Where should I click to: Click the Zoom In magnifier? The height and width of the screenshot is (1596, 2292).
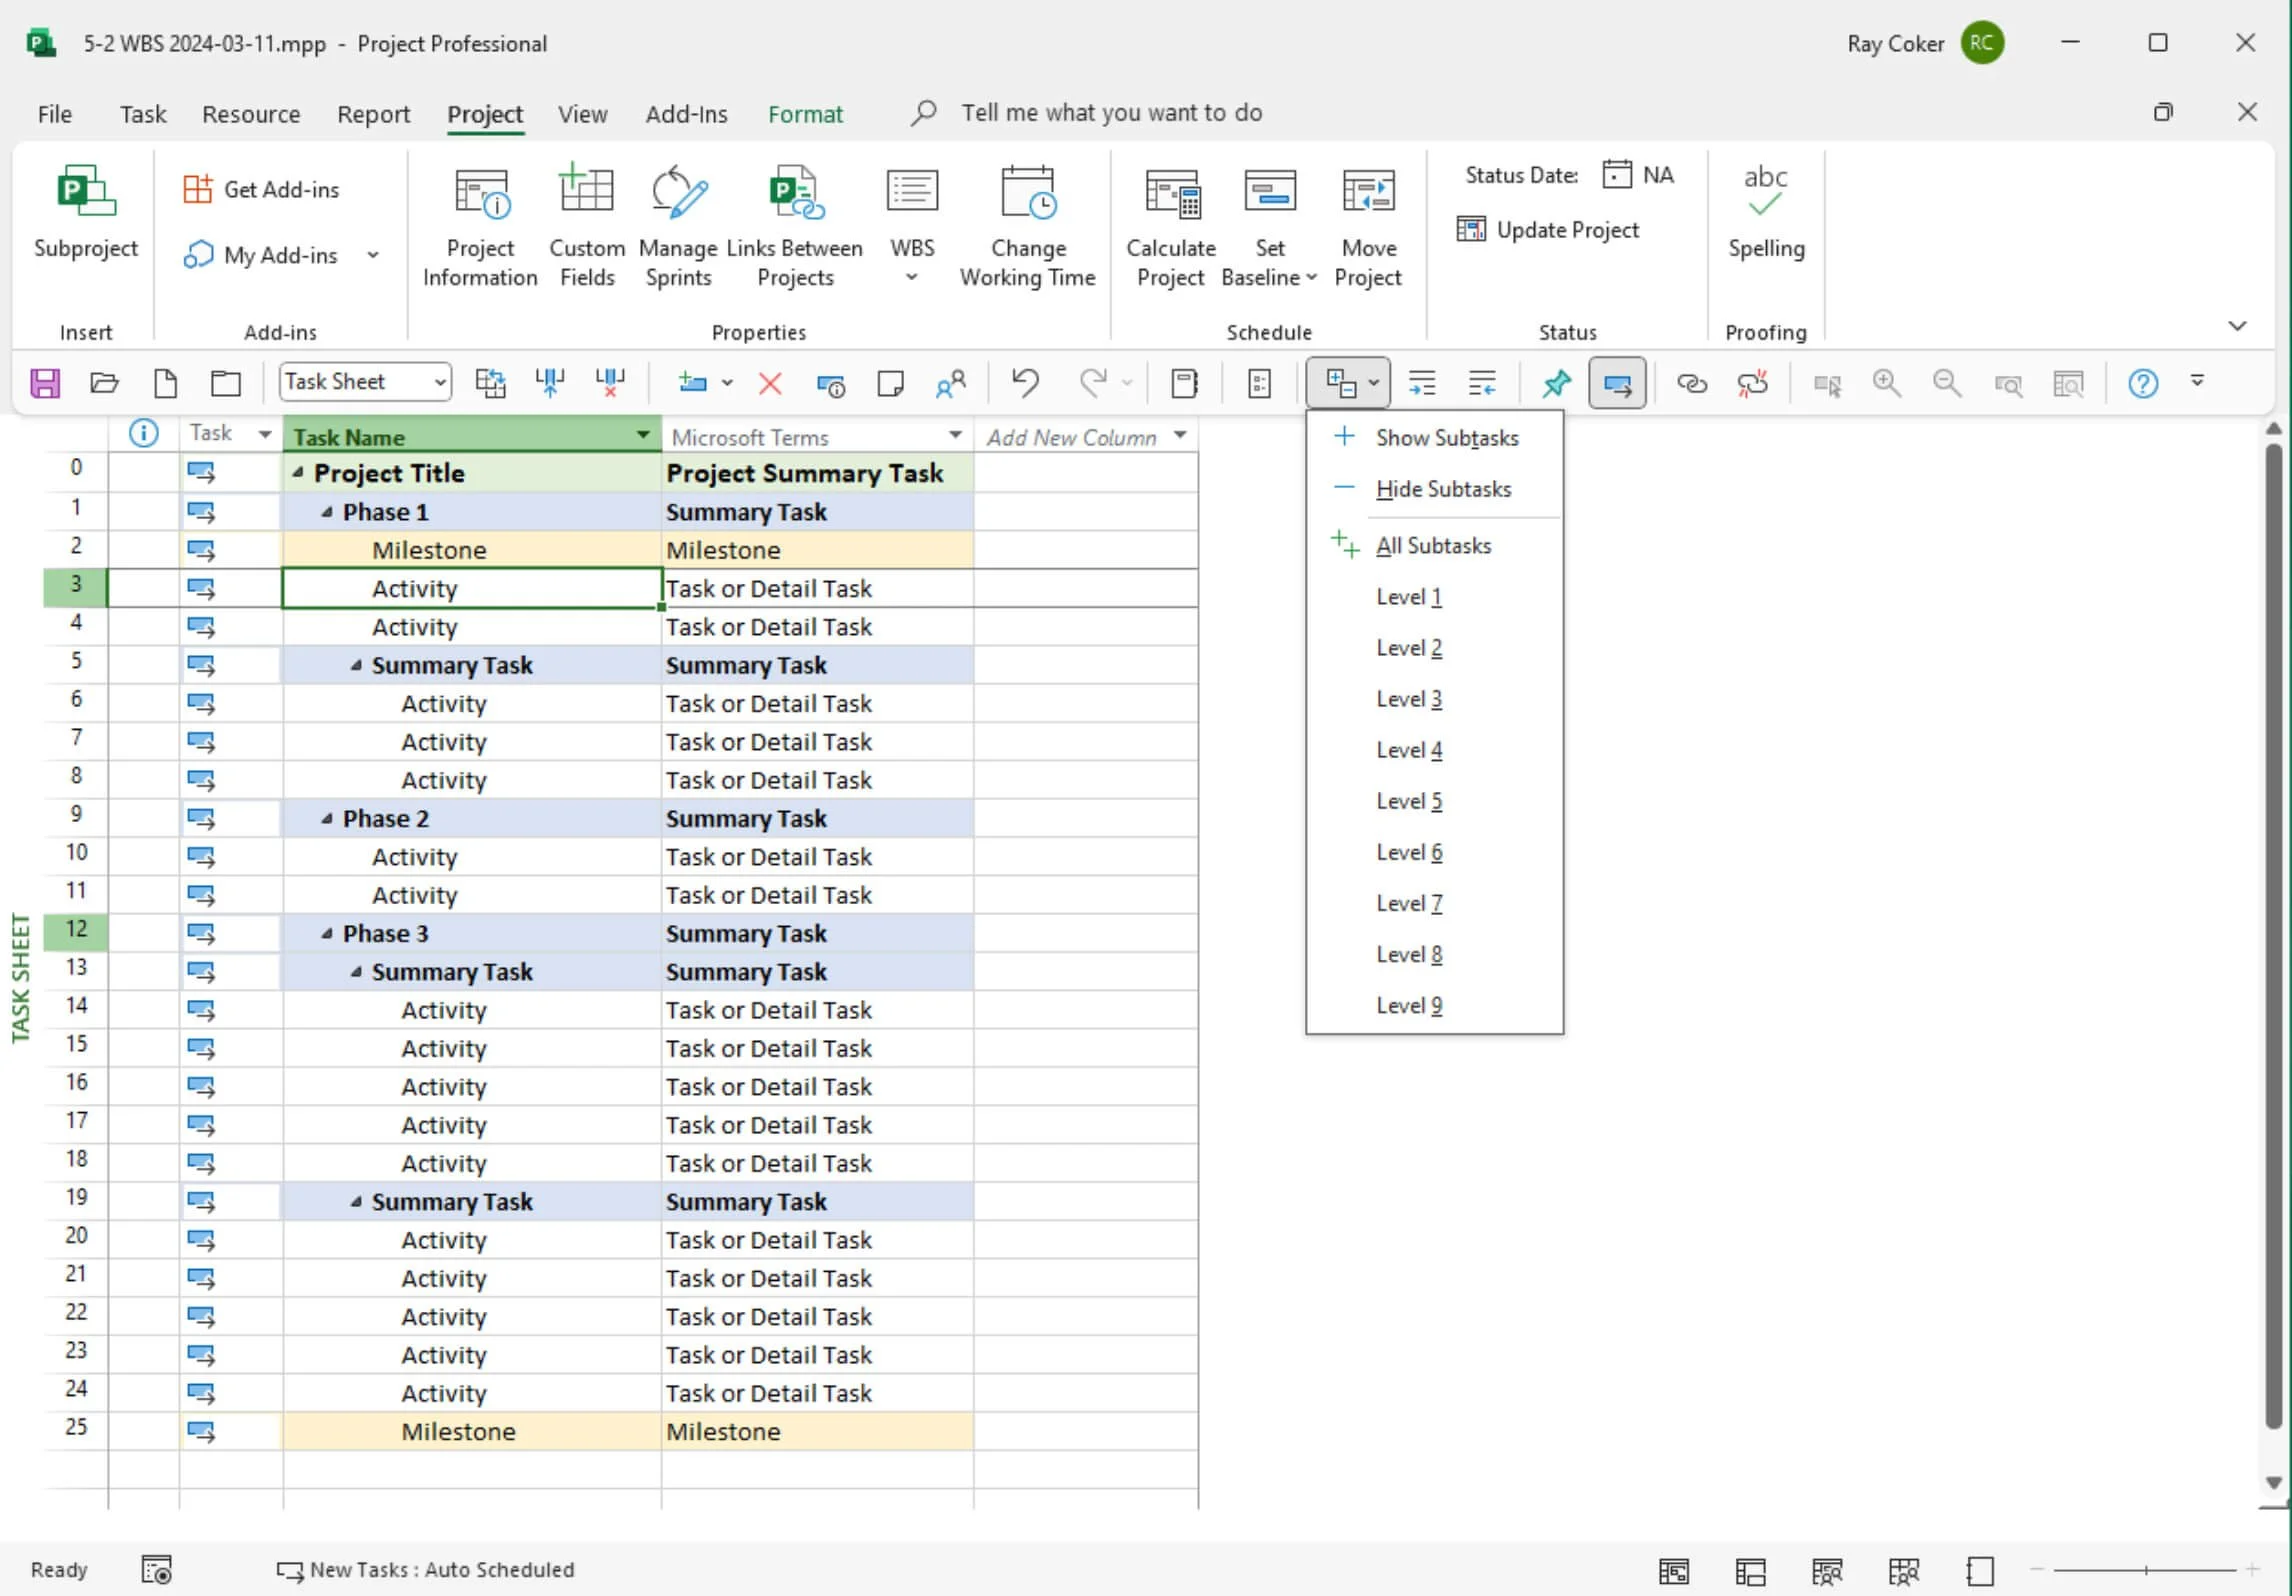coord(1887,383)
